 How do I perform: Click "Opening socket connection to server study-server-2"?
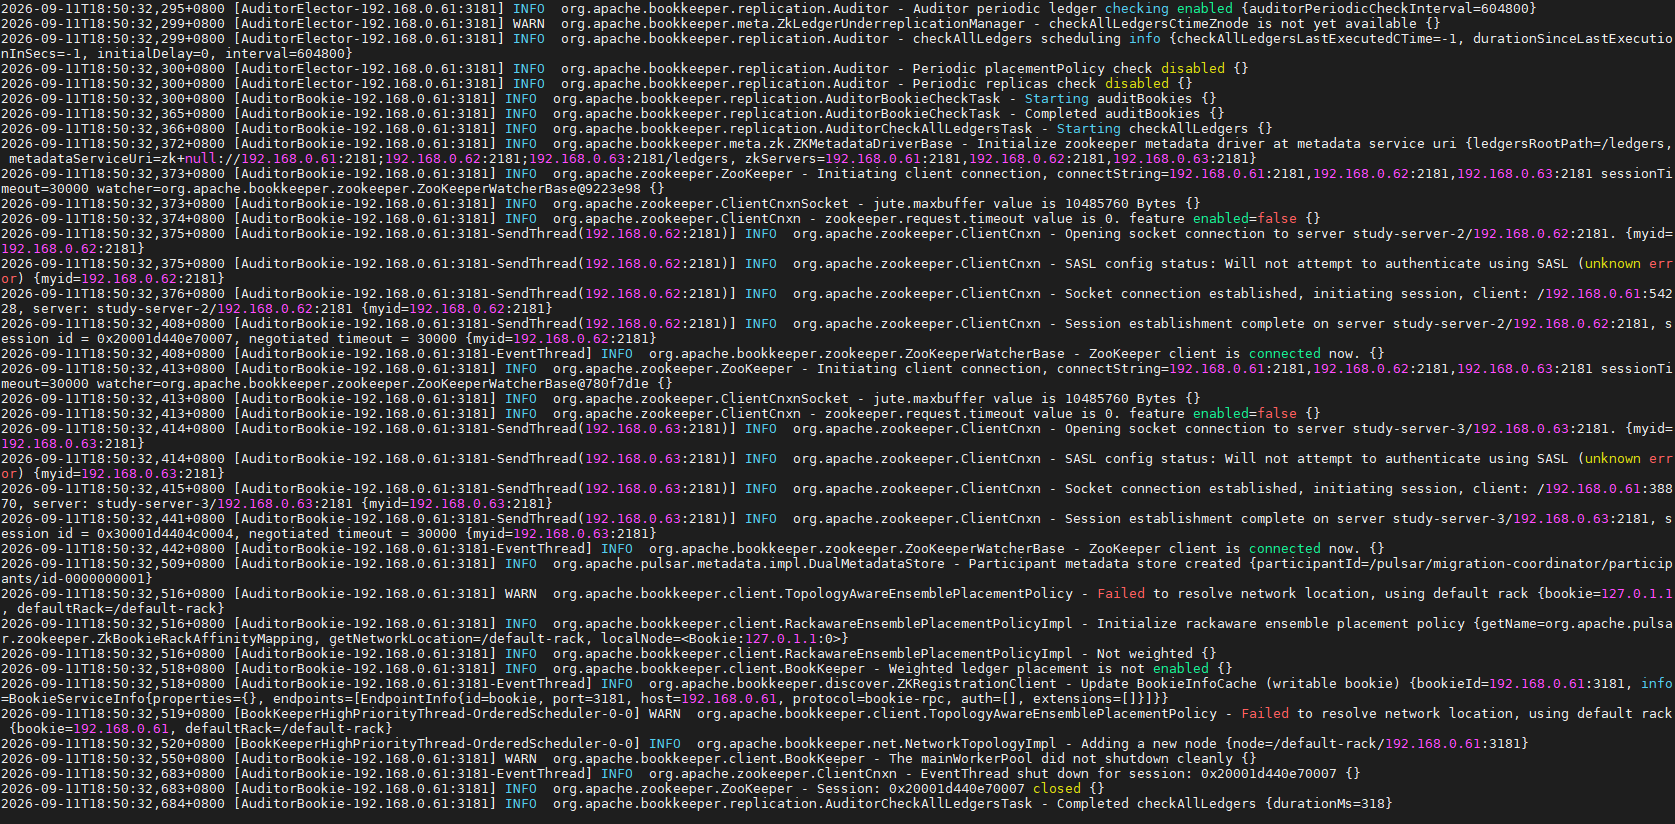pos(1265,234)
